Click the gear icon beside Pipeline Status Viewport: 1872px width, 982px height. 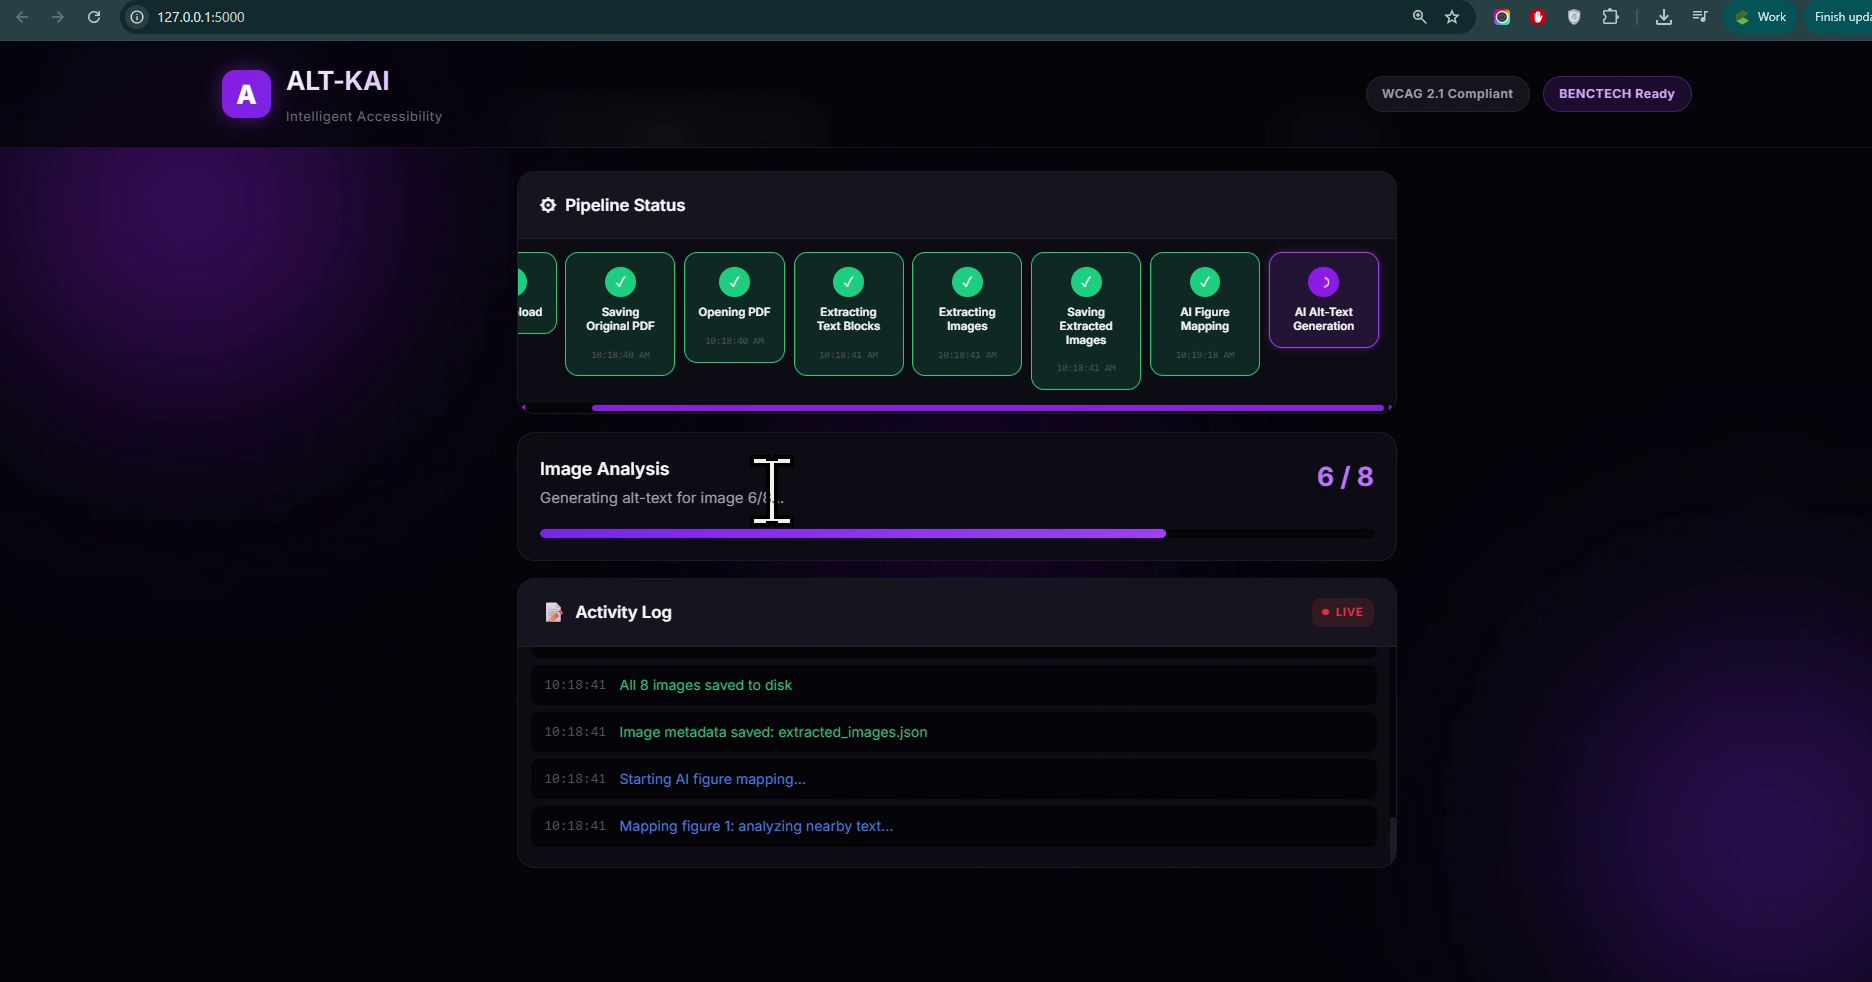click(x=547, y=205)
